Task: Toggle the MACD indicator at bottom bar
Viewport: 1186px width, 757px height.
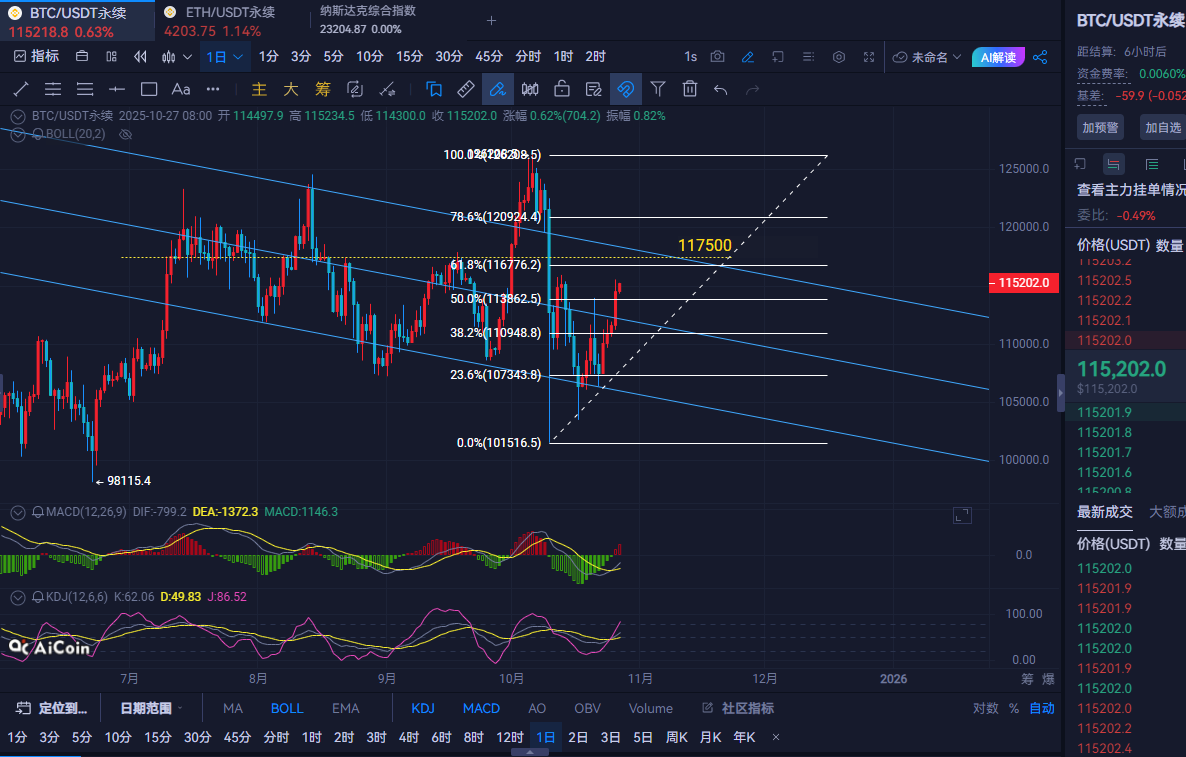Action: [481, 708]
